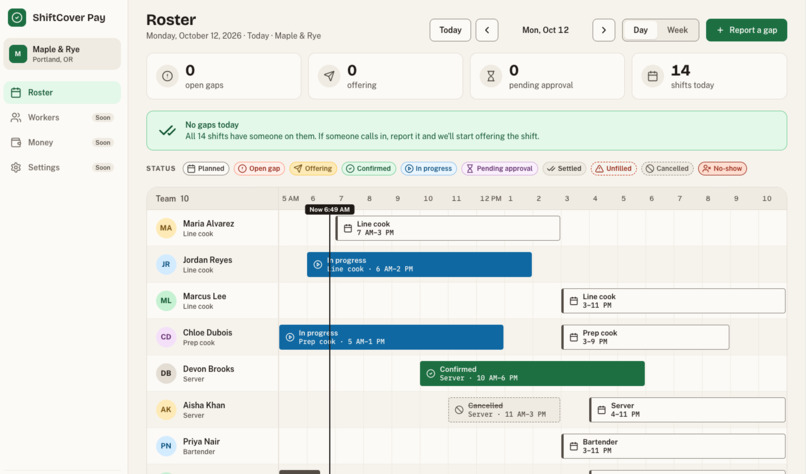Open the Maple & Rye location switcher

[x=62, y=53]
